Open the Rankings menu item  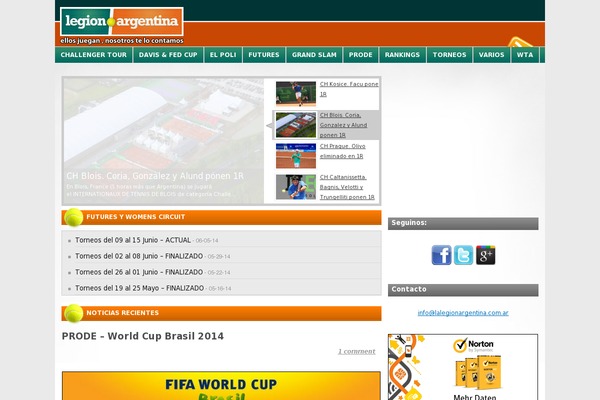[x=402, y=55]
